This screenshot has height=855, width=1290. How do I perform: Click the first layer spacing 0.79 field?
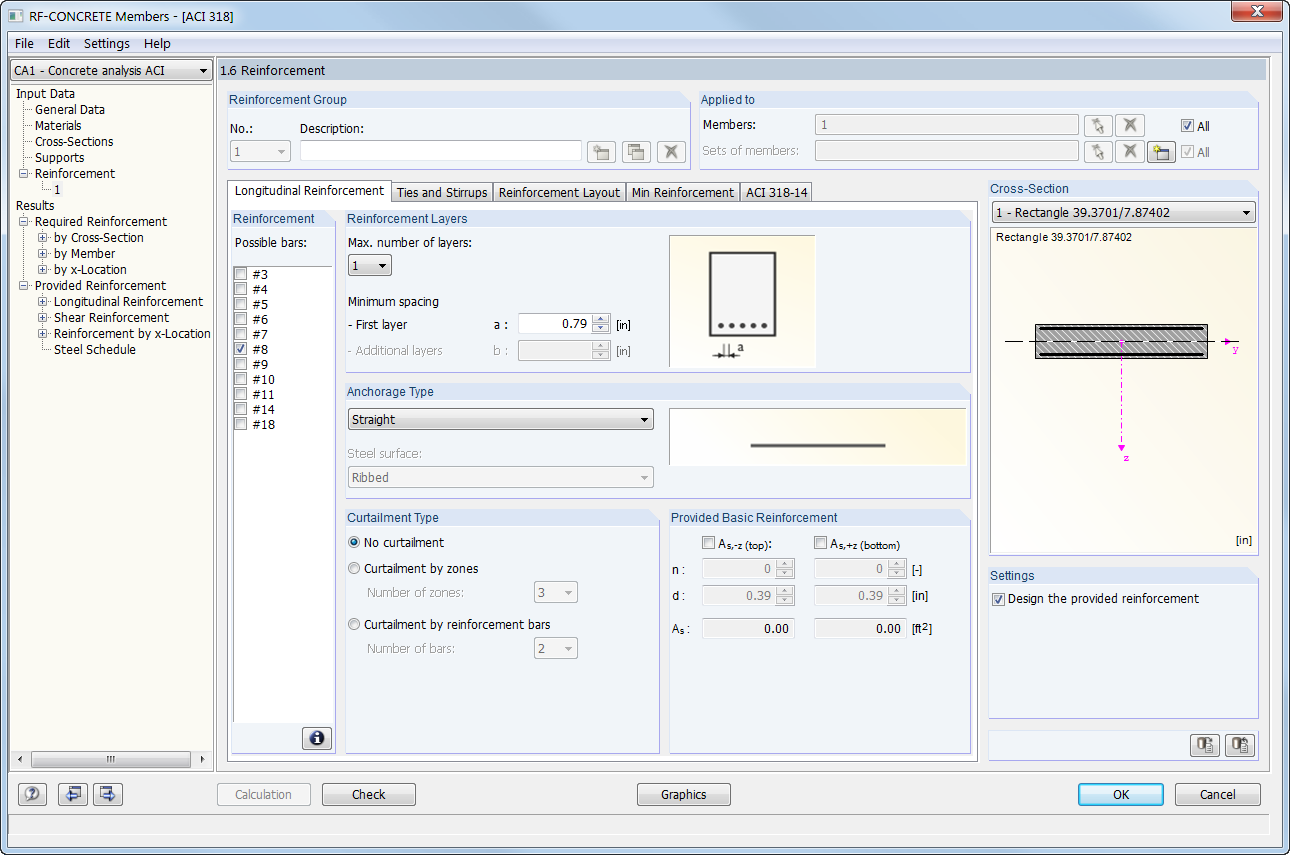point(555,324)
